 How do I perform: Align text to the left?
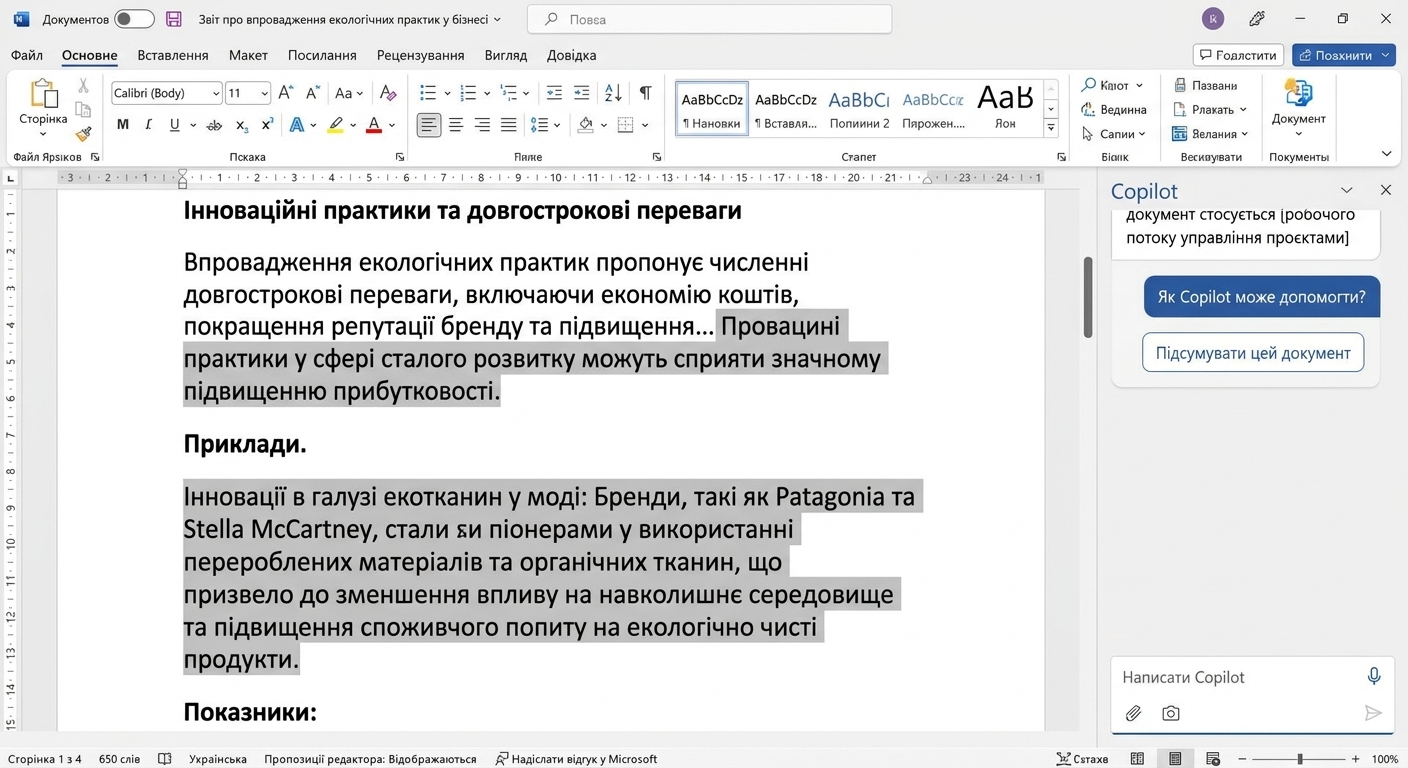coord(429,125)
